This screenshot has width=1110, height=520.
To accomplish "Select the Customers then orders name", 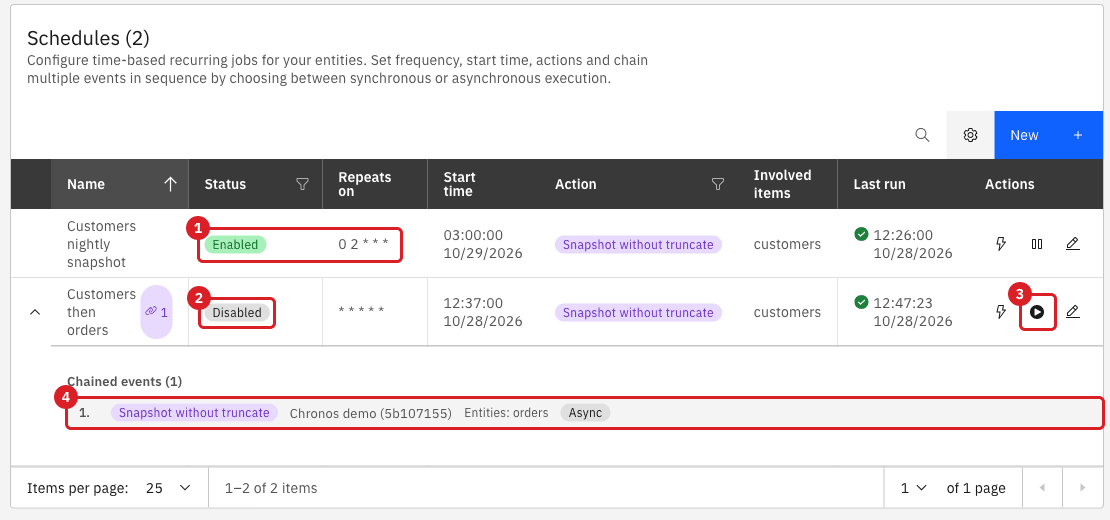I will coord(101,312).
